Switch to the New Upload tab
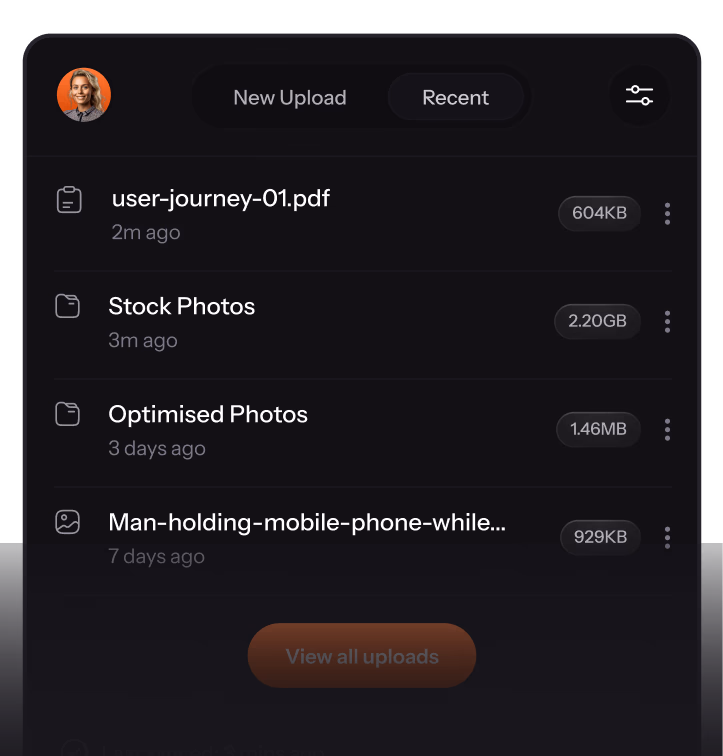This screenshot has height=756, width=723. pos(290,98)
